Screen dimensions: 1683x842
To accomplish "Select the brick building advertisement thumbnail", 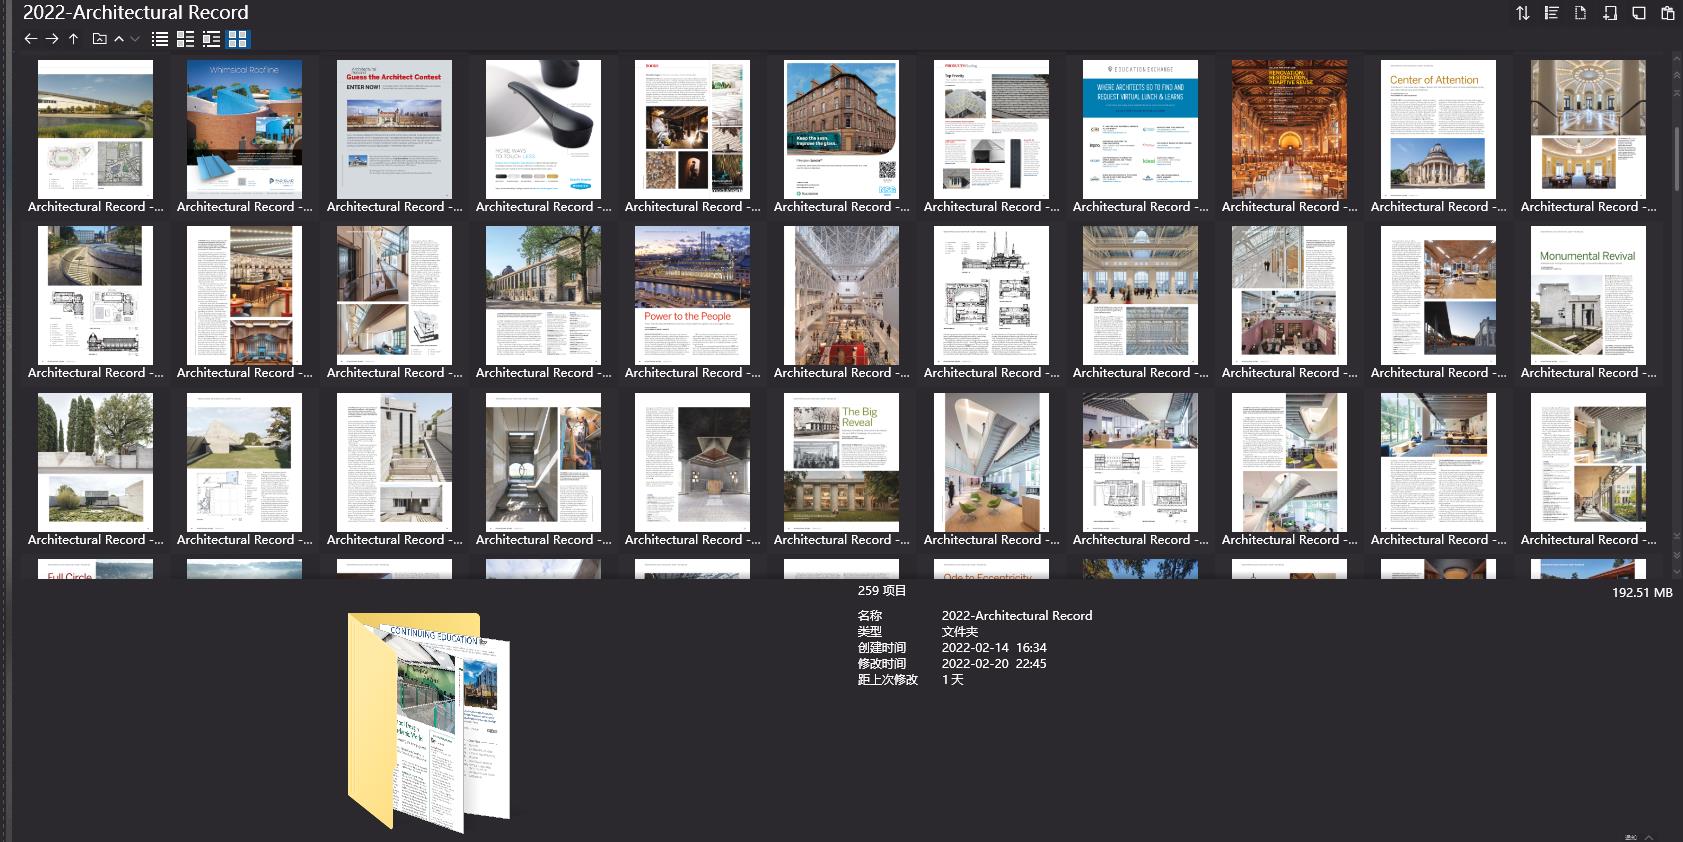I will point(841,129).
